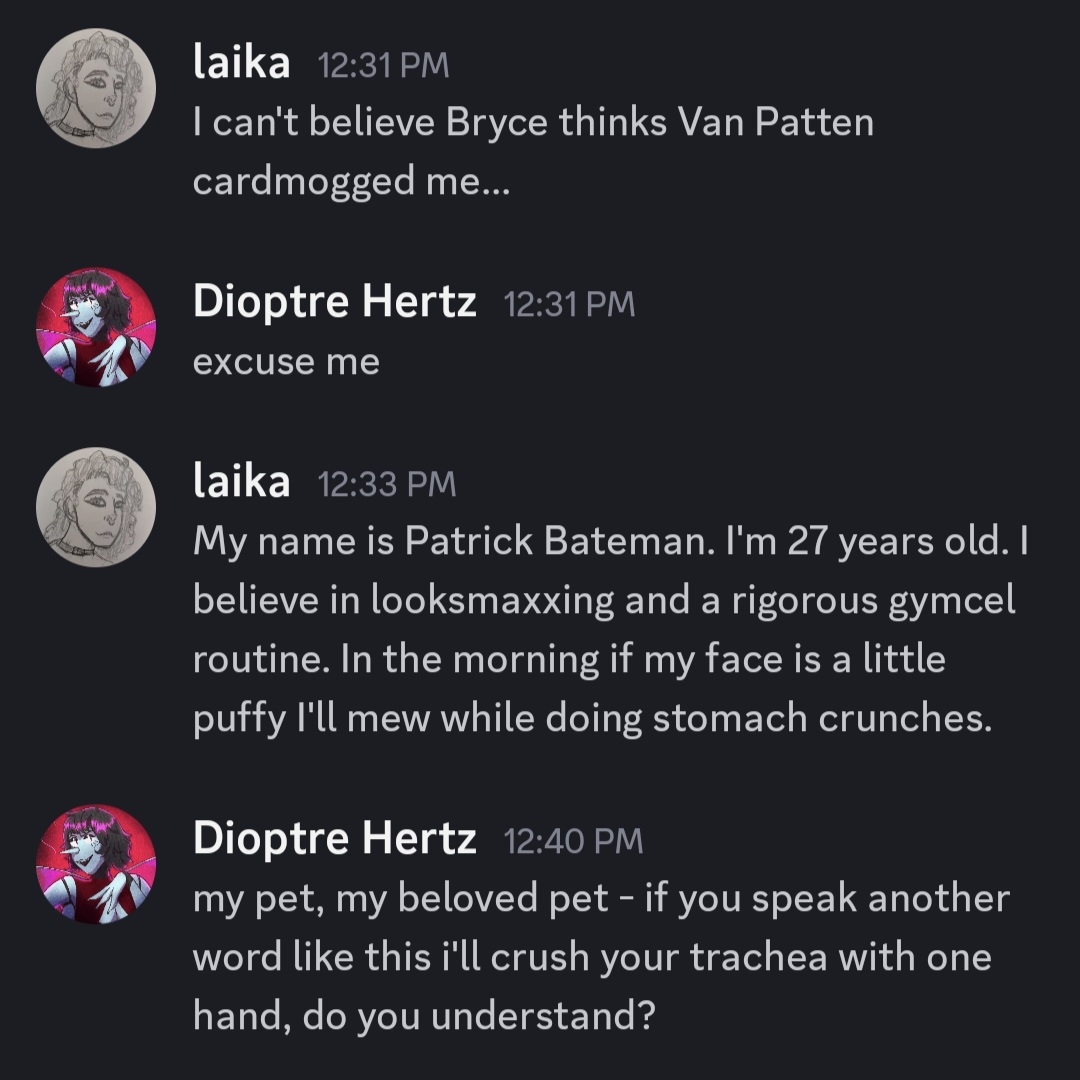Screen dimensions: 1080x1080
Task: Click the line beginning "believe in looksmaxxing"
Action: pyautogui.click(x=603, y=600)
